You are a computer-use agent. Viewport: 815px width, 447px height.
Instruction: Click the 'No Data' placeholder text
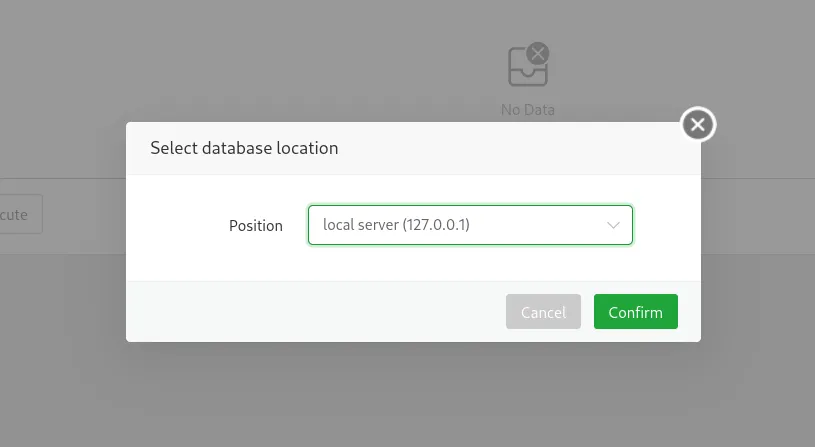tap(527, 110)
